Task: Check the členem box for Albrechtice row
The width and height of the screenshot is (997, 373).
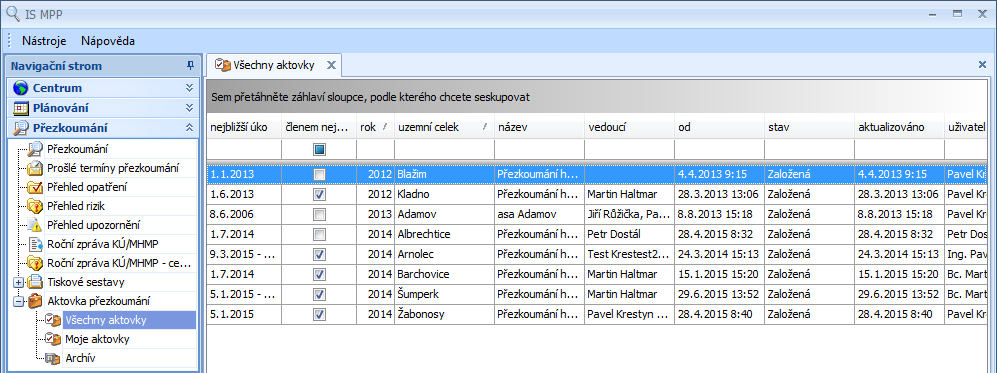Action: click(x=319, y=234)
